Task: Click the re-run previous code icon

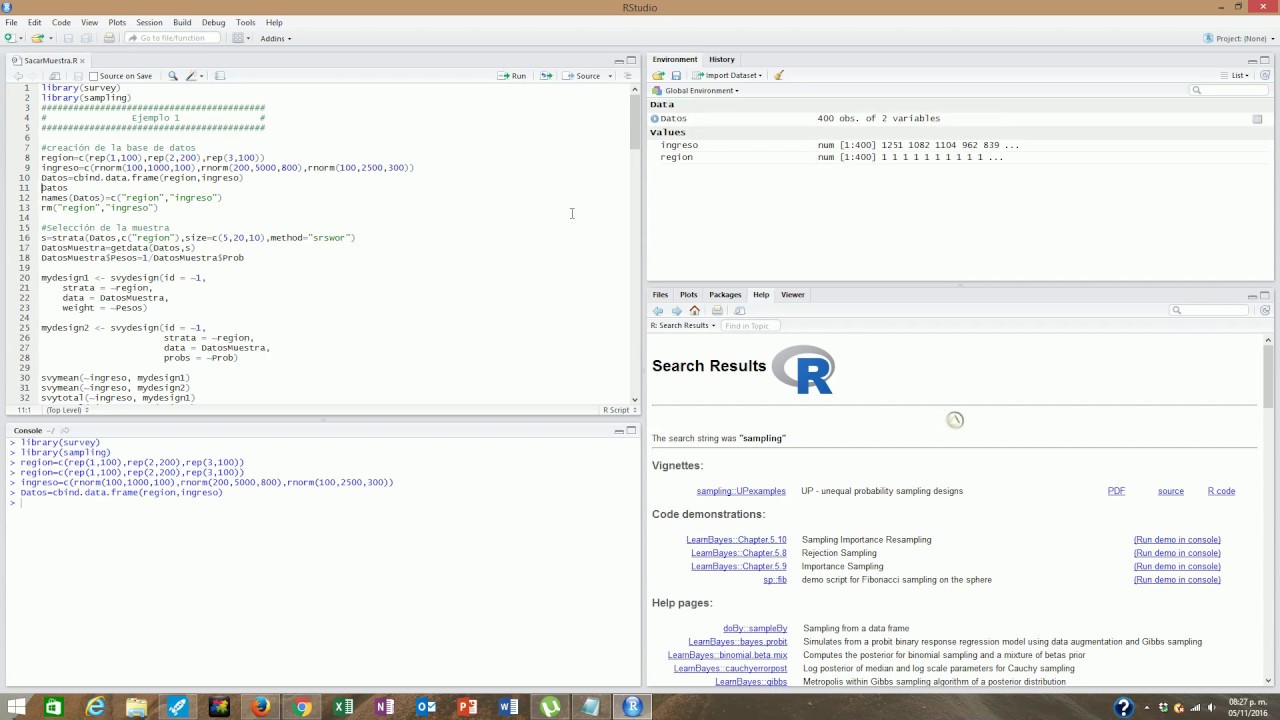Action: pos(546,76)
